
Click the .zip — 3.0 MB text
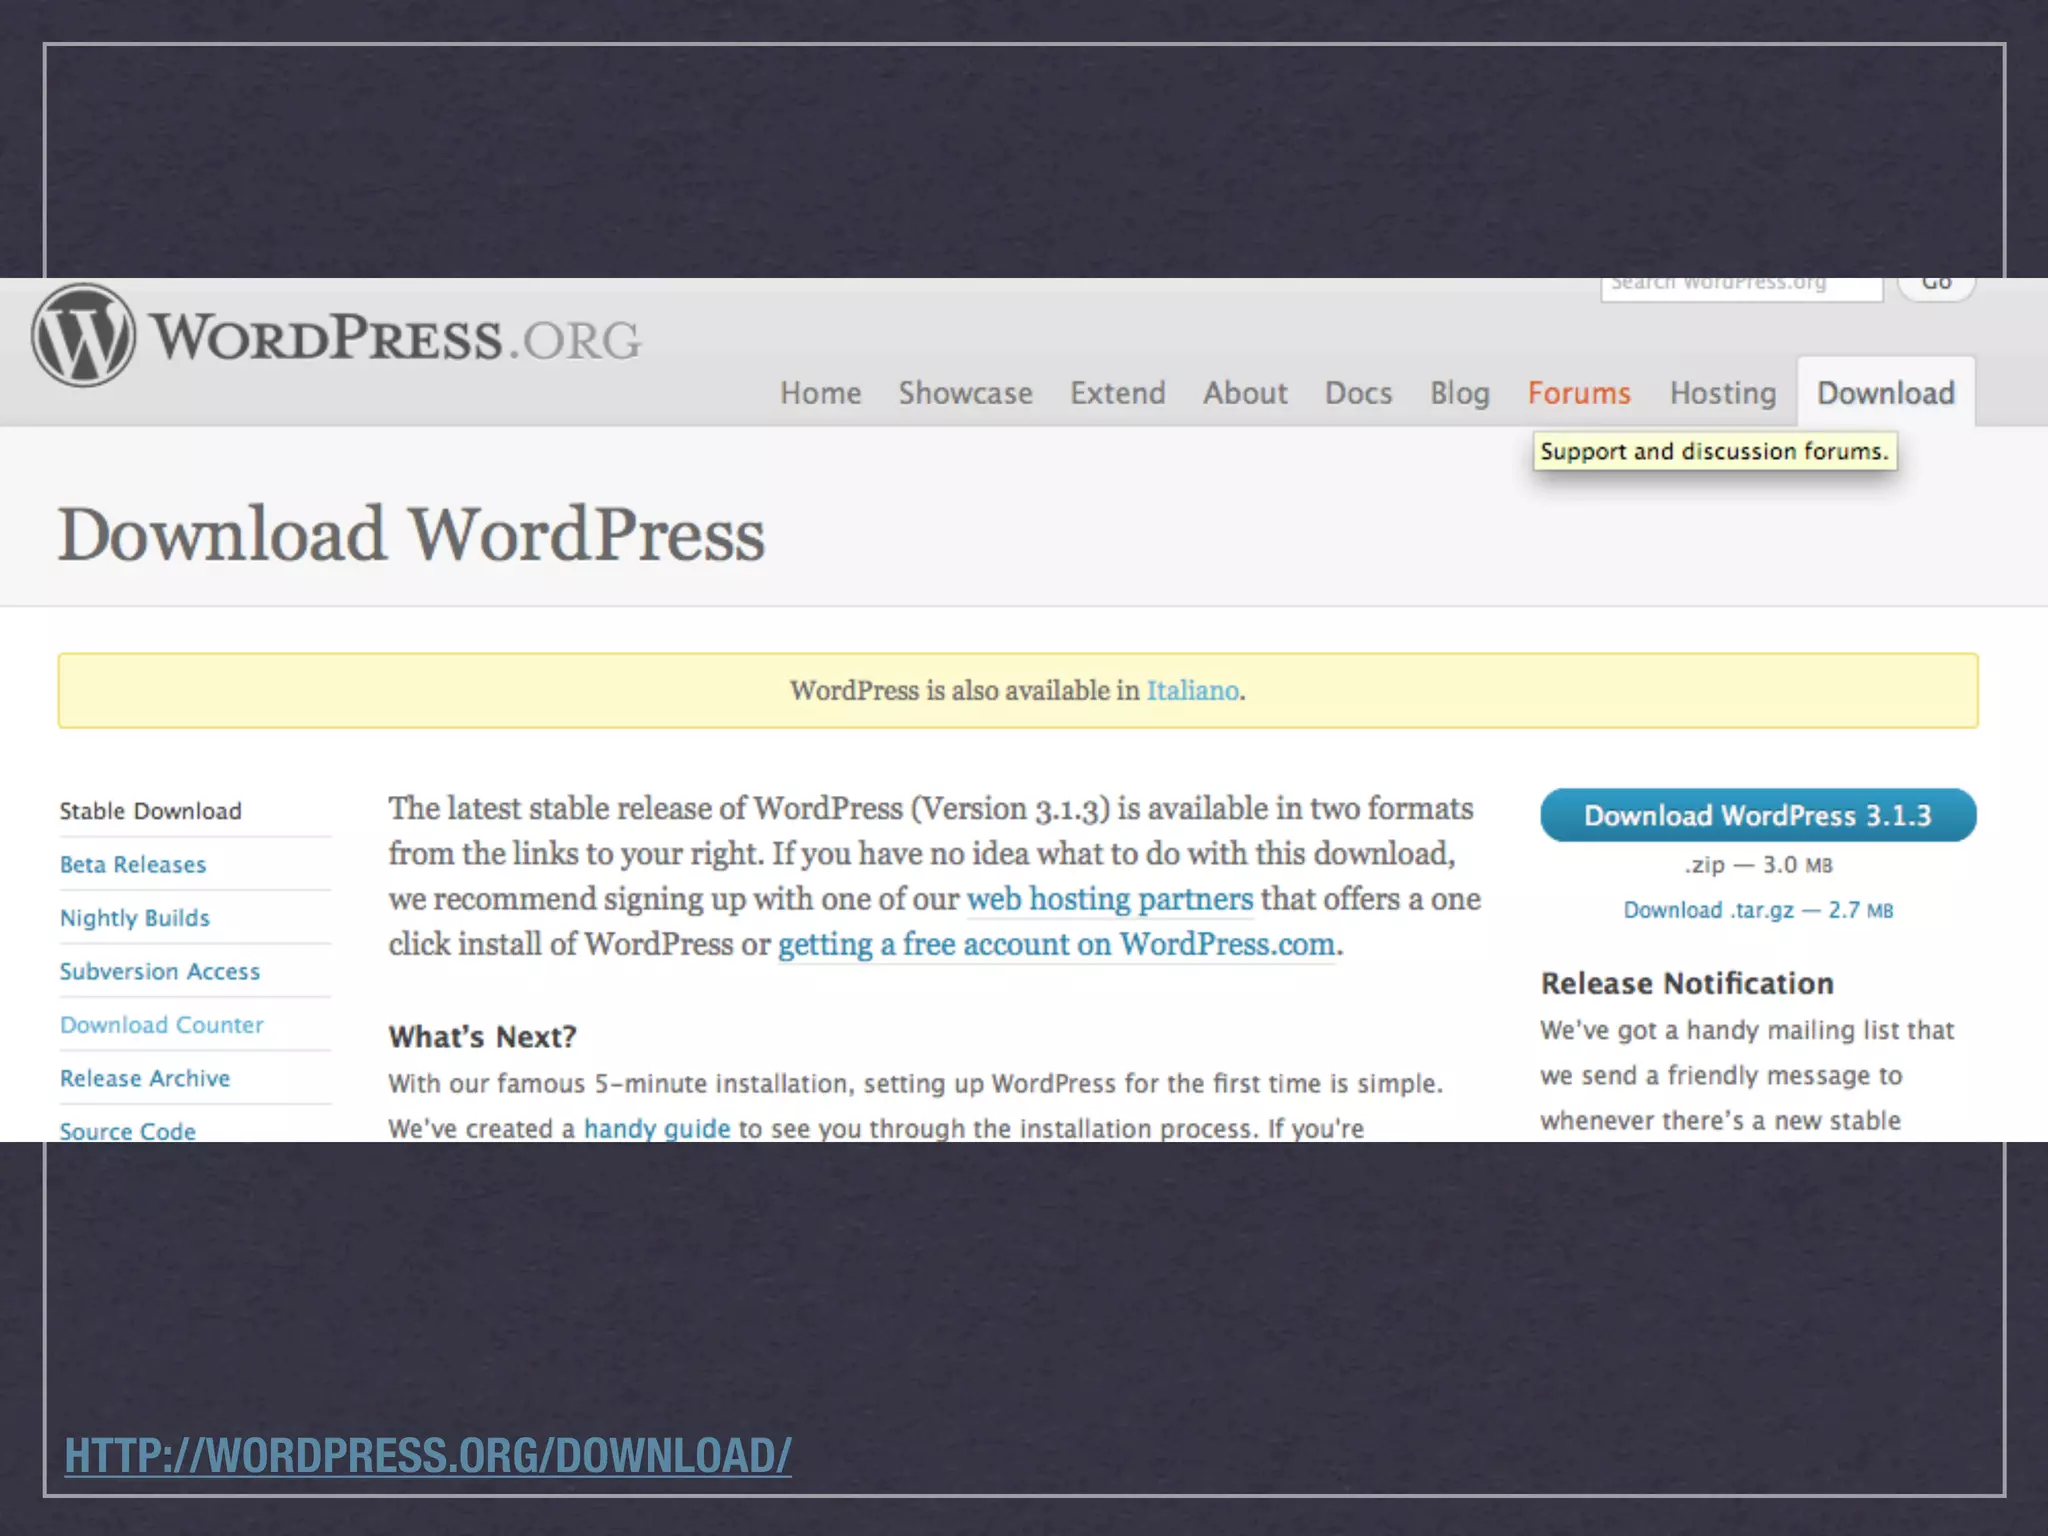coord(1758,865)
